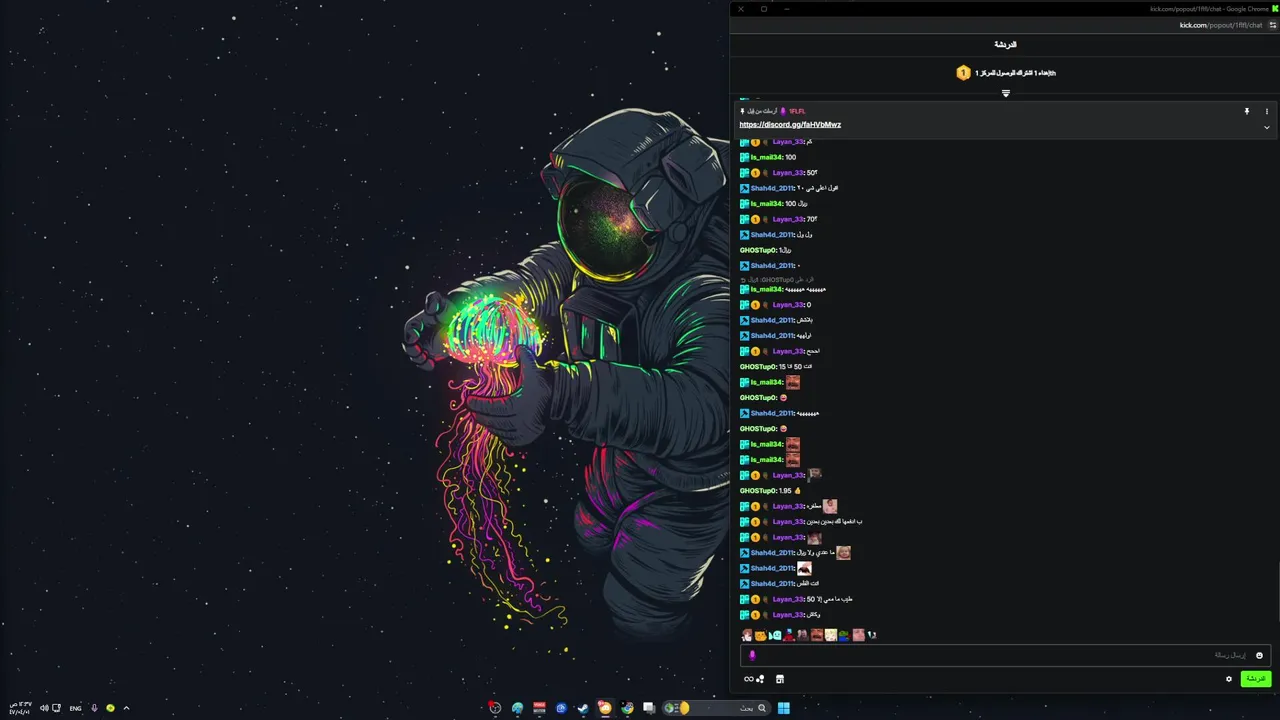1280x720 pixels.
Task: Open the channel shop icon
Action: 780,679
